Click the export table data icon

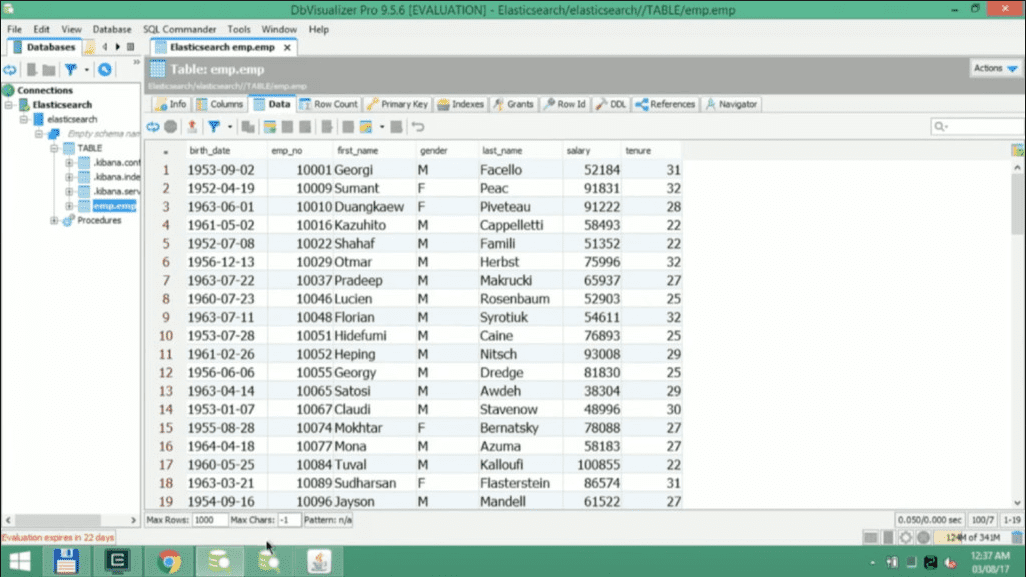192,127
